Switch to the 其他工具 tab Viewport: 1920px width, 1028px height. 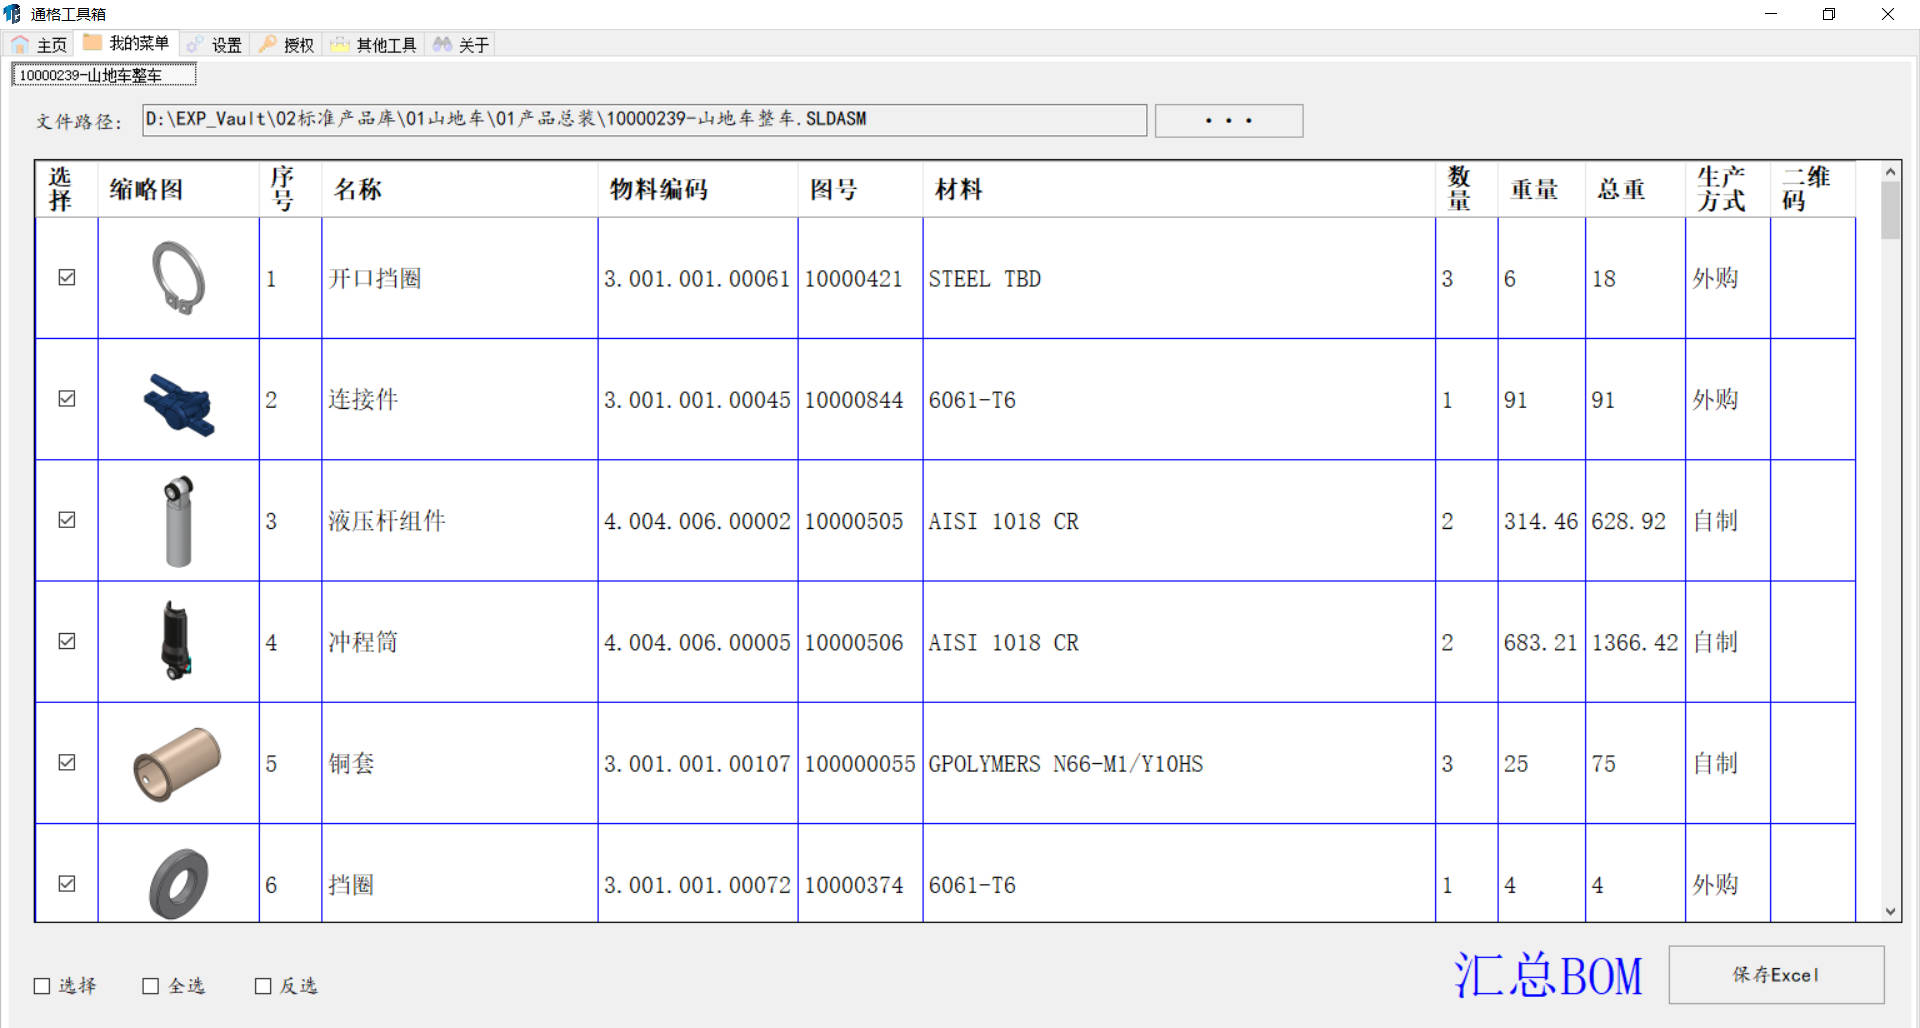tap(375, 45)
